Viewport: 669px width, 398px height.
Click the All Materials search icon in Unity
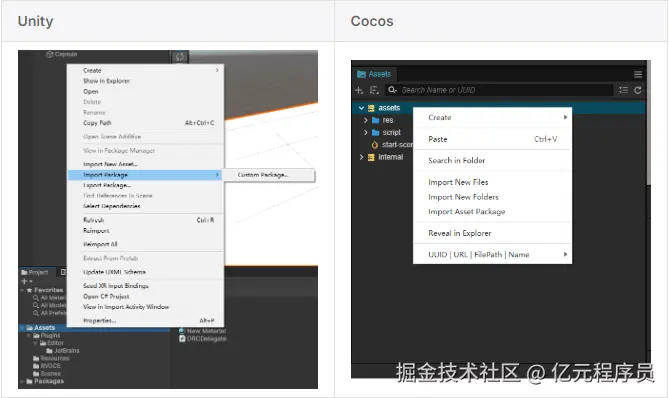[x=36, y=298]
